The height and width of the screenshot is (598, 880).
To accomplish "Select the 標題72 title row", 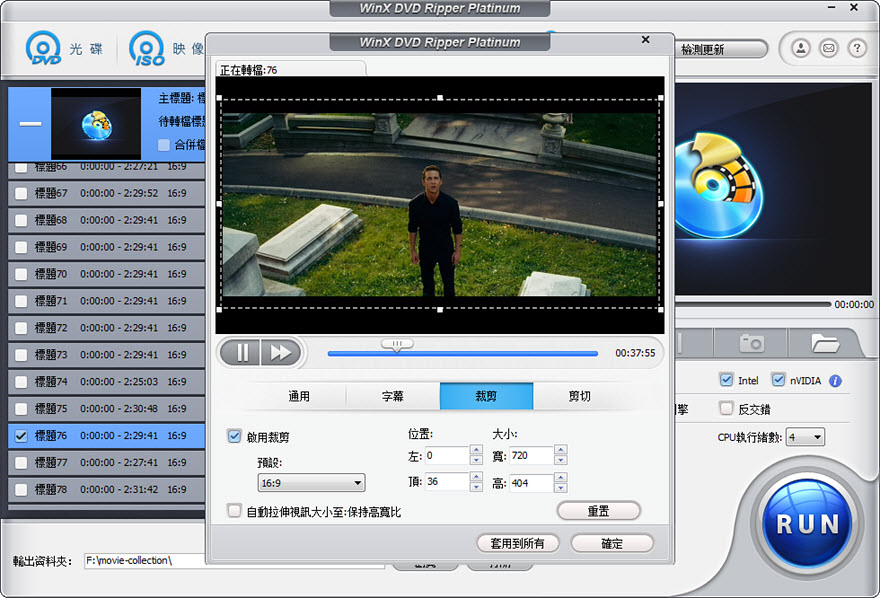I will point(107,328).
